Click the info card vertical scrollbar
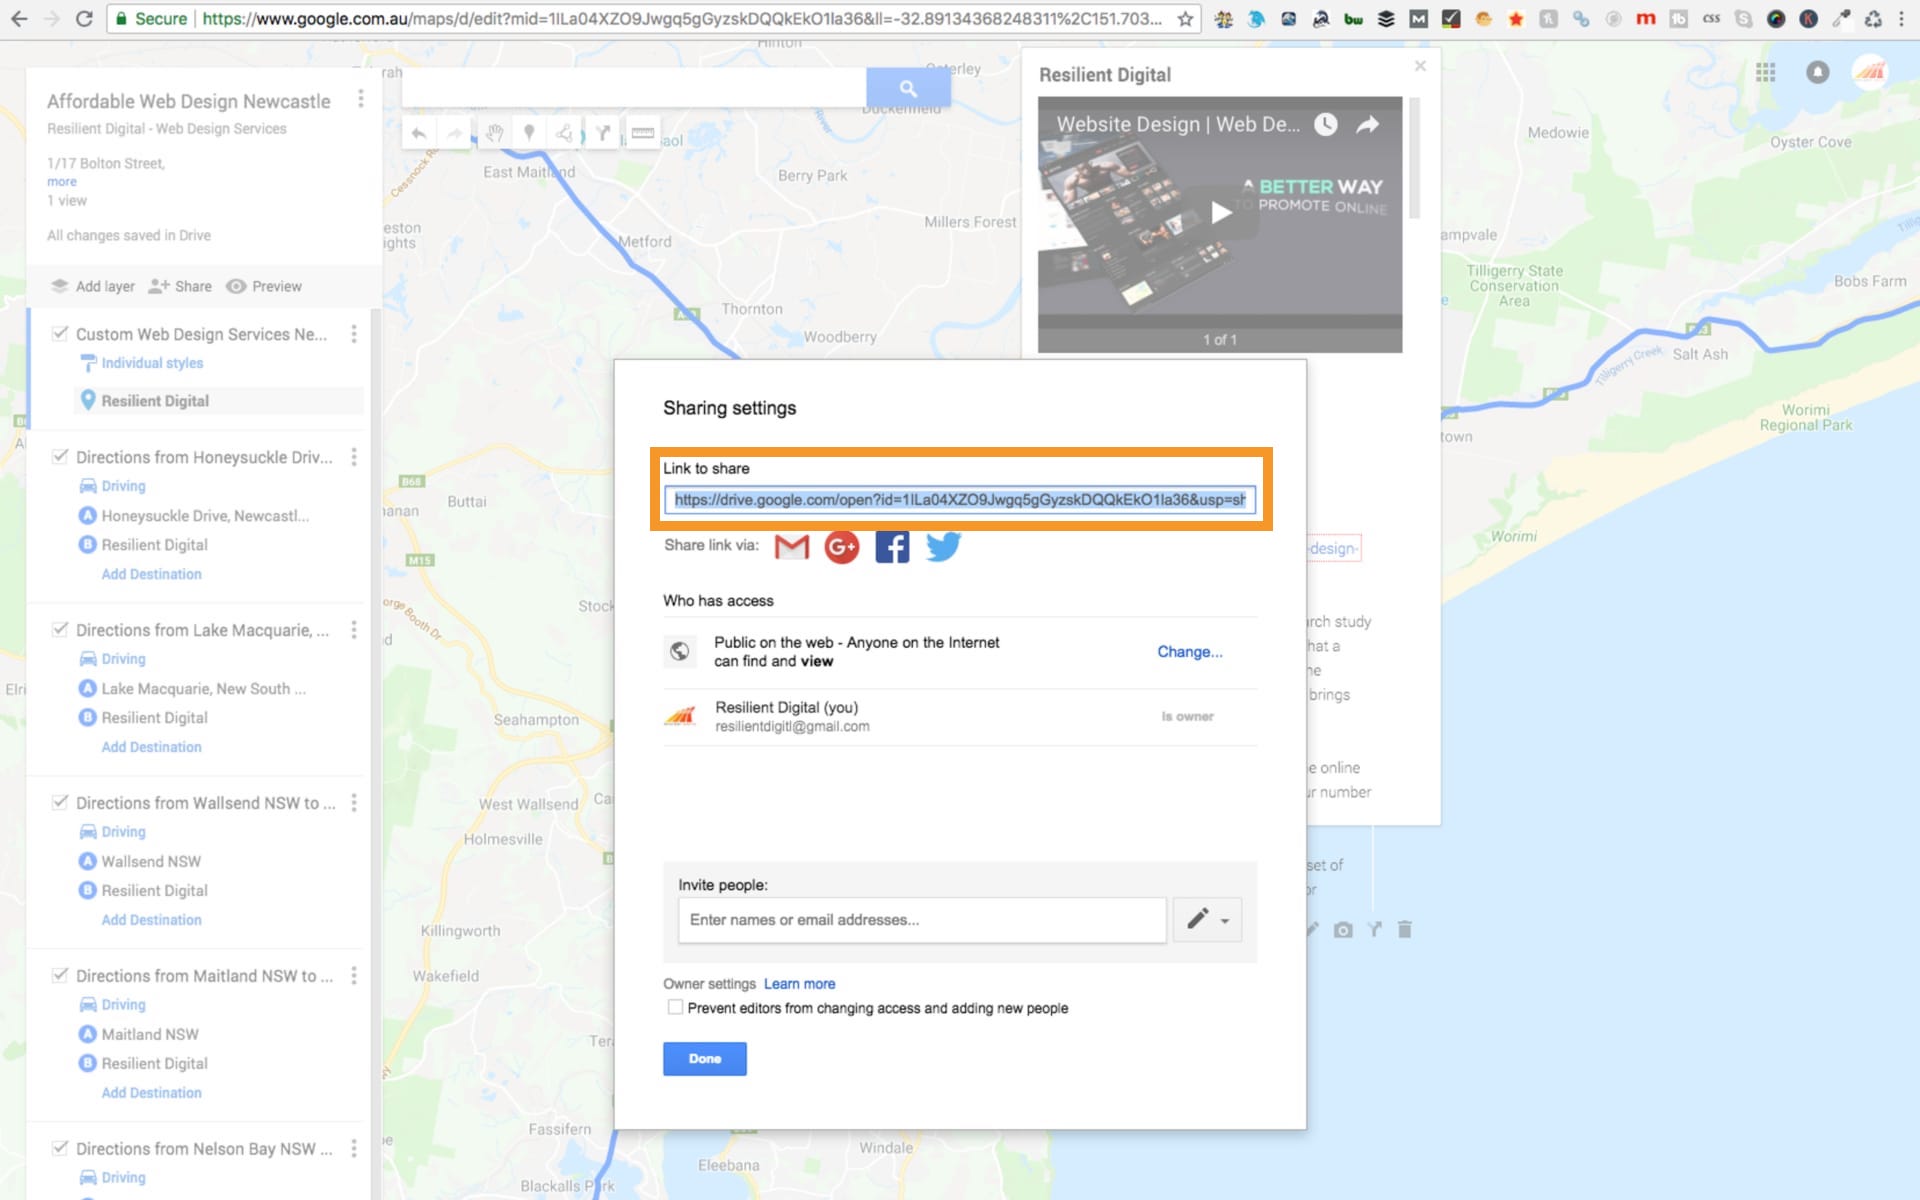The width and height of the screenshot is (1920, 1200). pos(1414,157)
